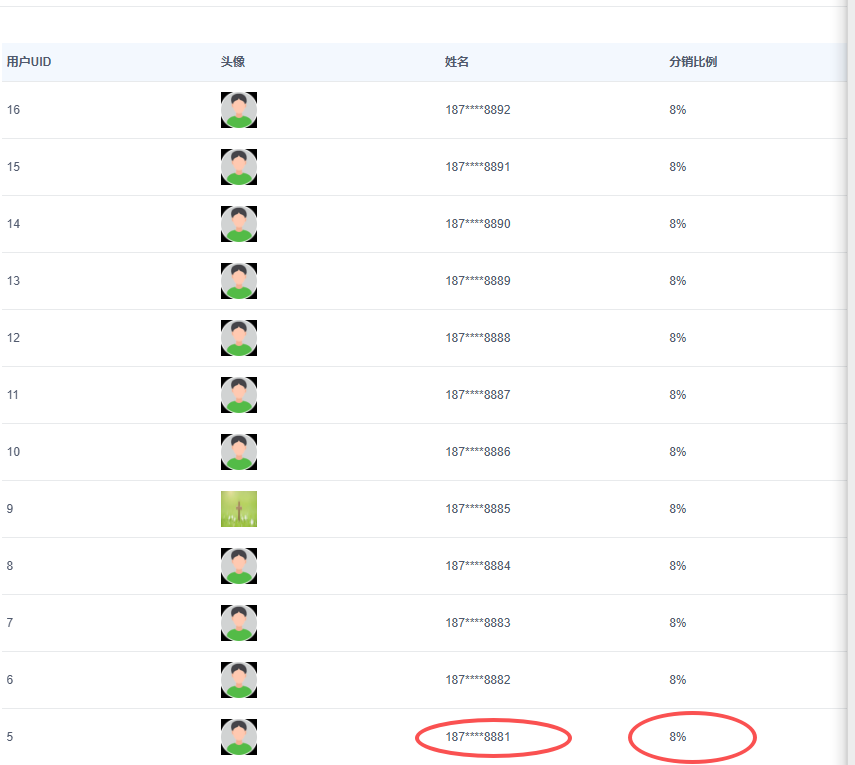Select name cell 187****8886
The height and width of the screenshot is (765, 855).
tap(478, 452)
